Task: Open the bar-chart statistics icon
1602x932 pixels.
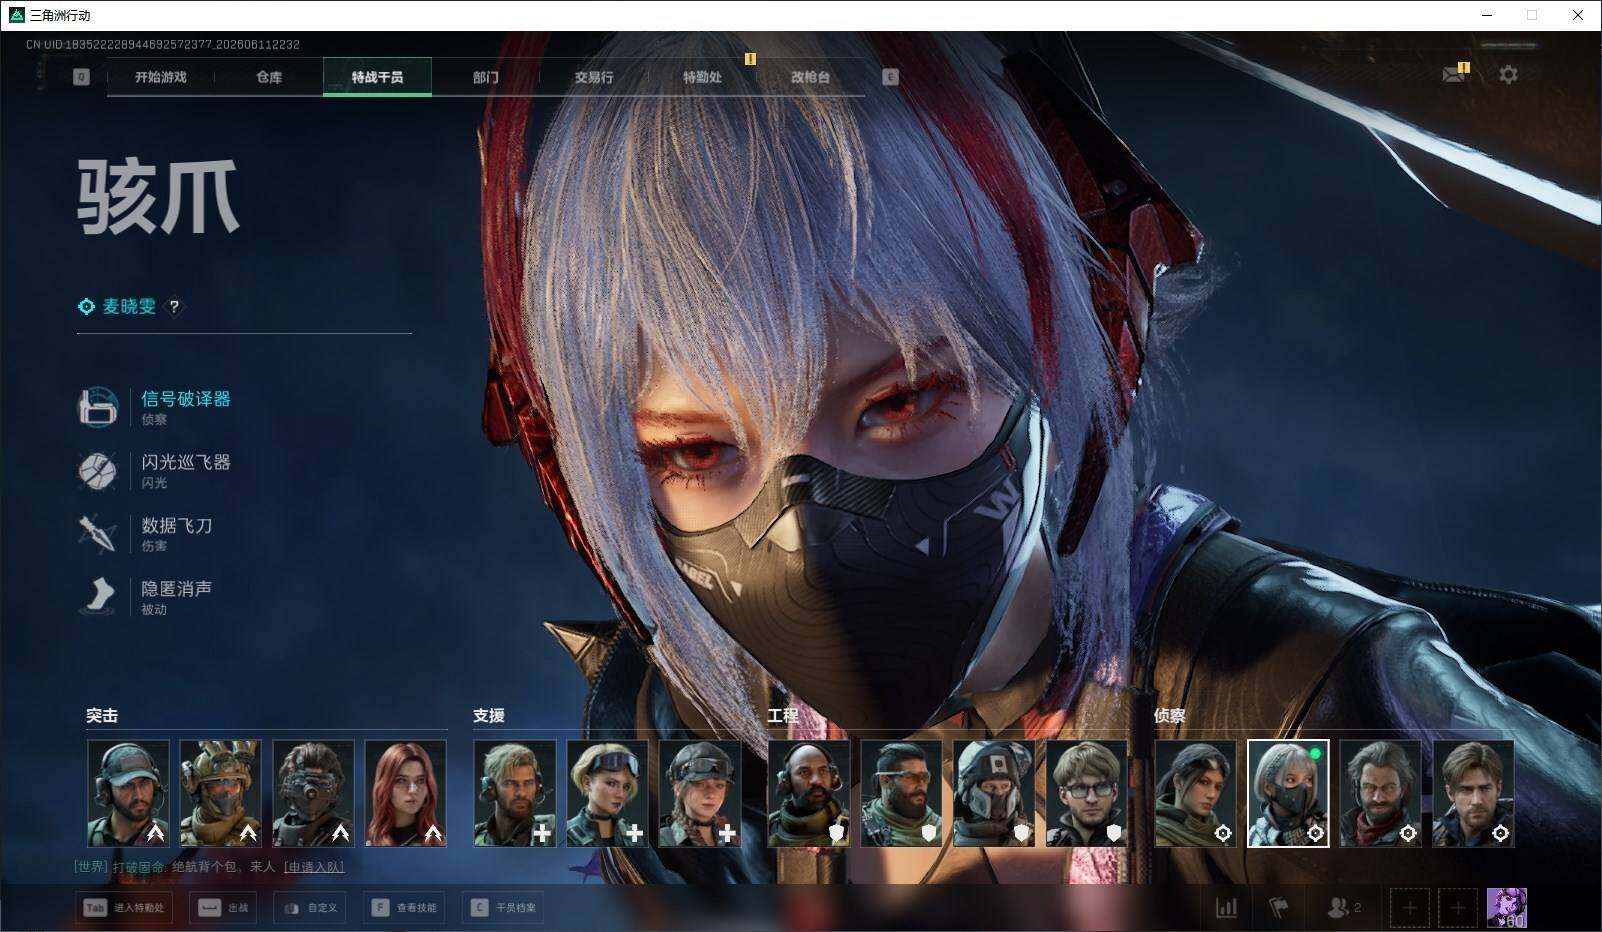Action: click(1226, 907)
